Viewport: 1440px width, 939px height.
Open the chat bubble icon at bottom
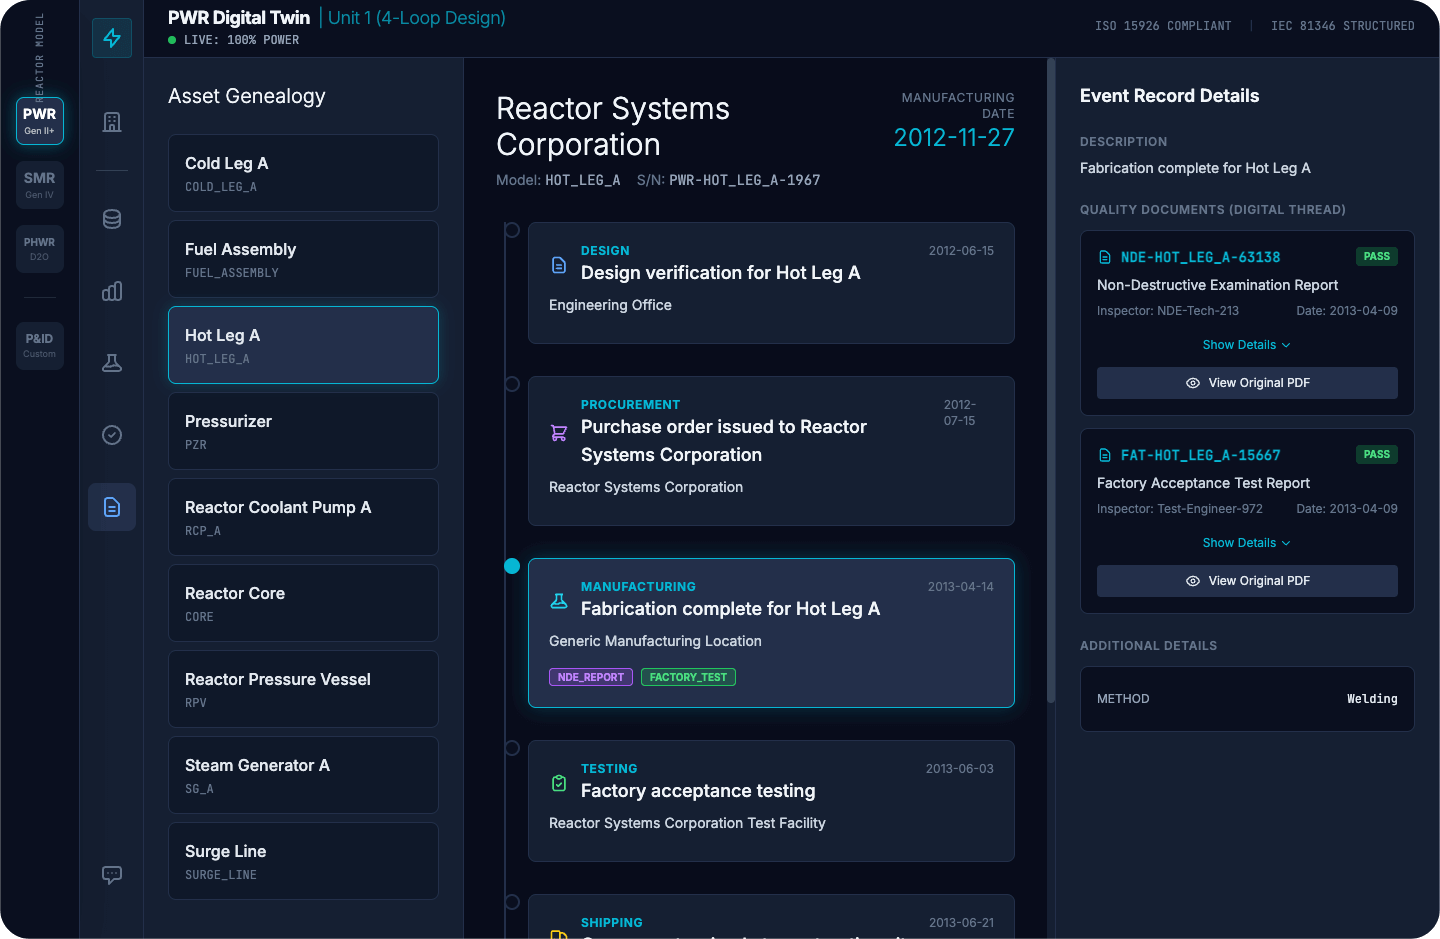[x=112, y=875]
